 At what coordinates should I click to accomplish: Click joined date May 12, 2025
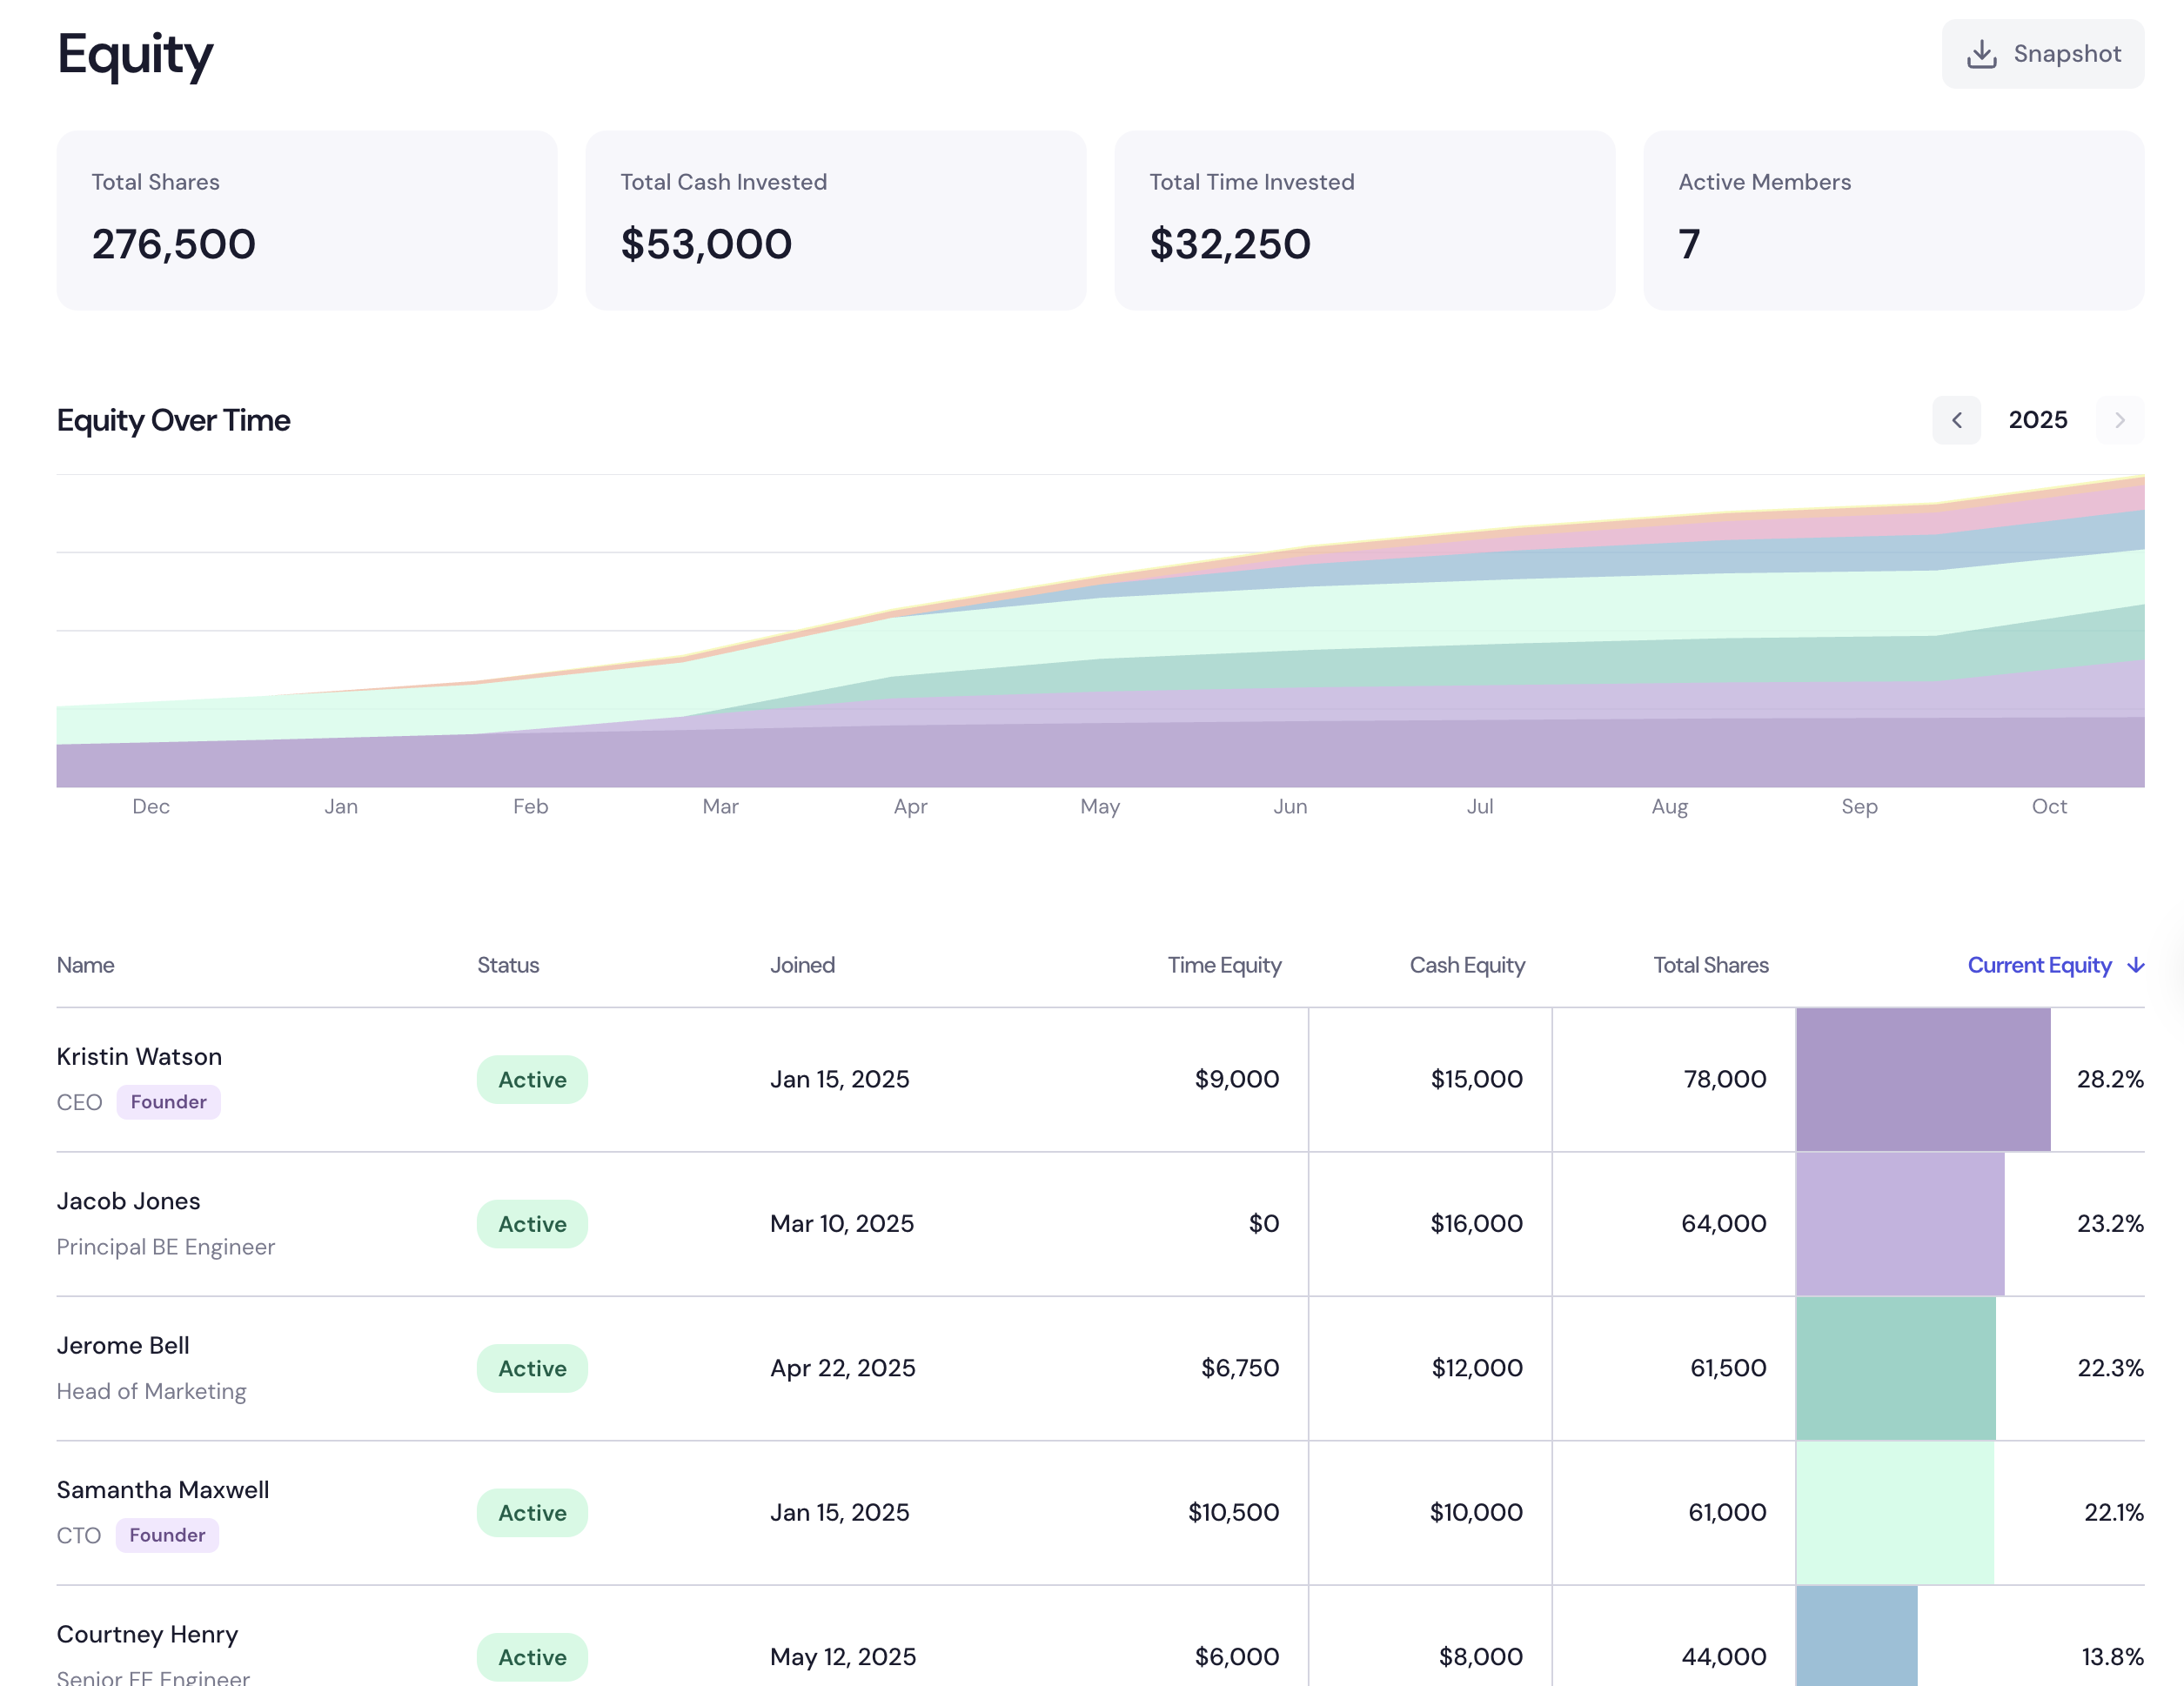point(843,1657)
